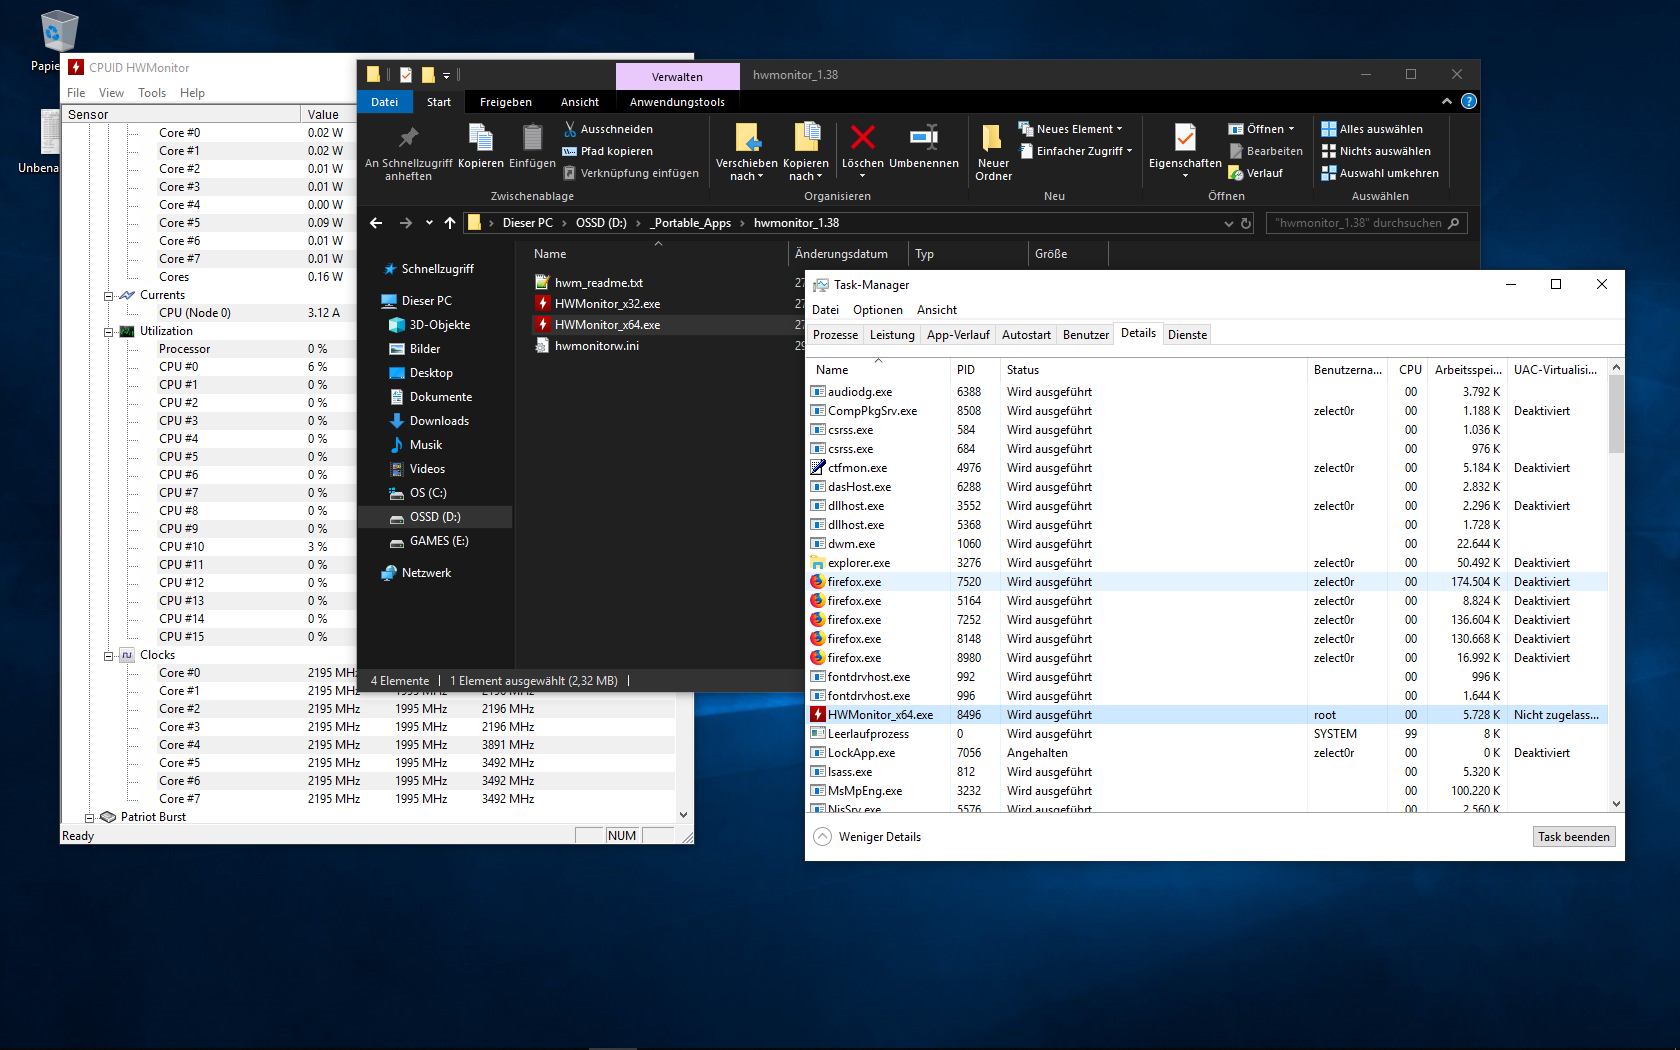Viewport: 1680px width, 1050px height.
Task: Collapse the Clocks node in HWMonitor
Action: pos(108,655)
